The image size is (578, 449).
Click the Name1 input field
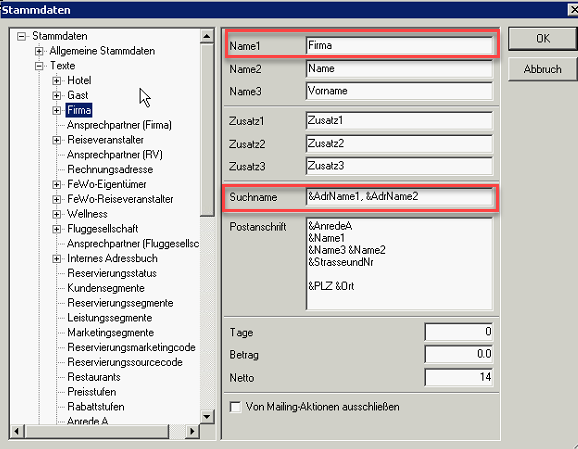(x=399, y=46)
